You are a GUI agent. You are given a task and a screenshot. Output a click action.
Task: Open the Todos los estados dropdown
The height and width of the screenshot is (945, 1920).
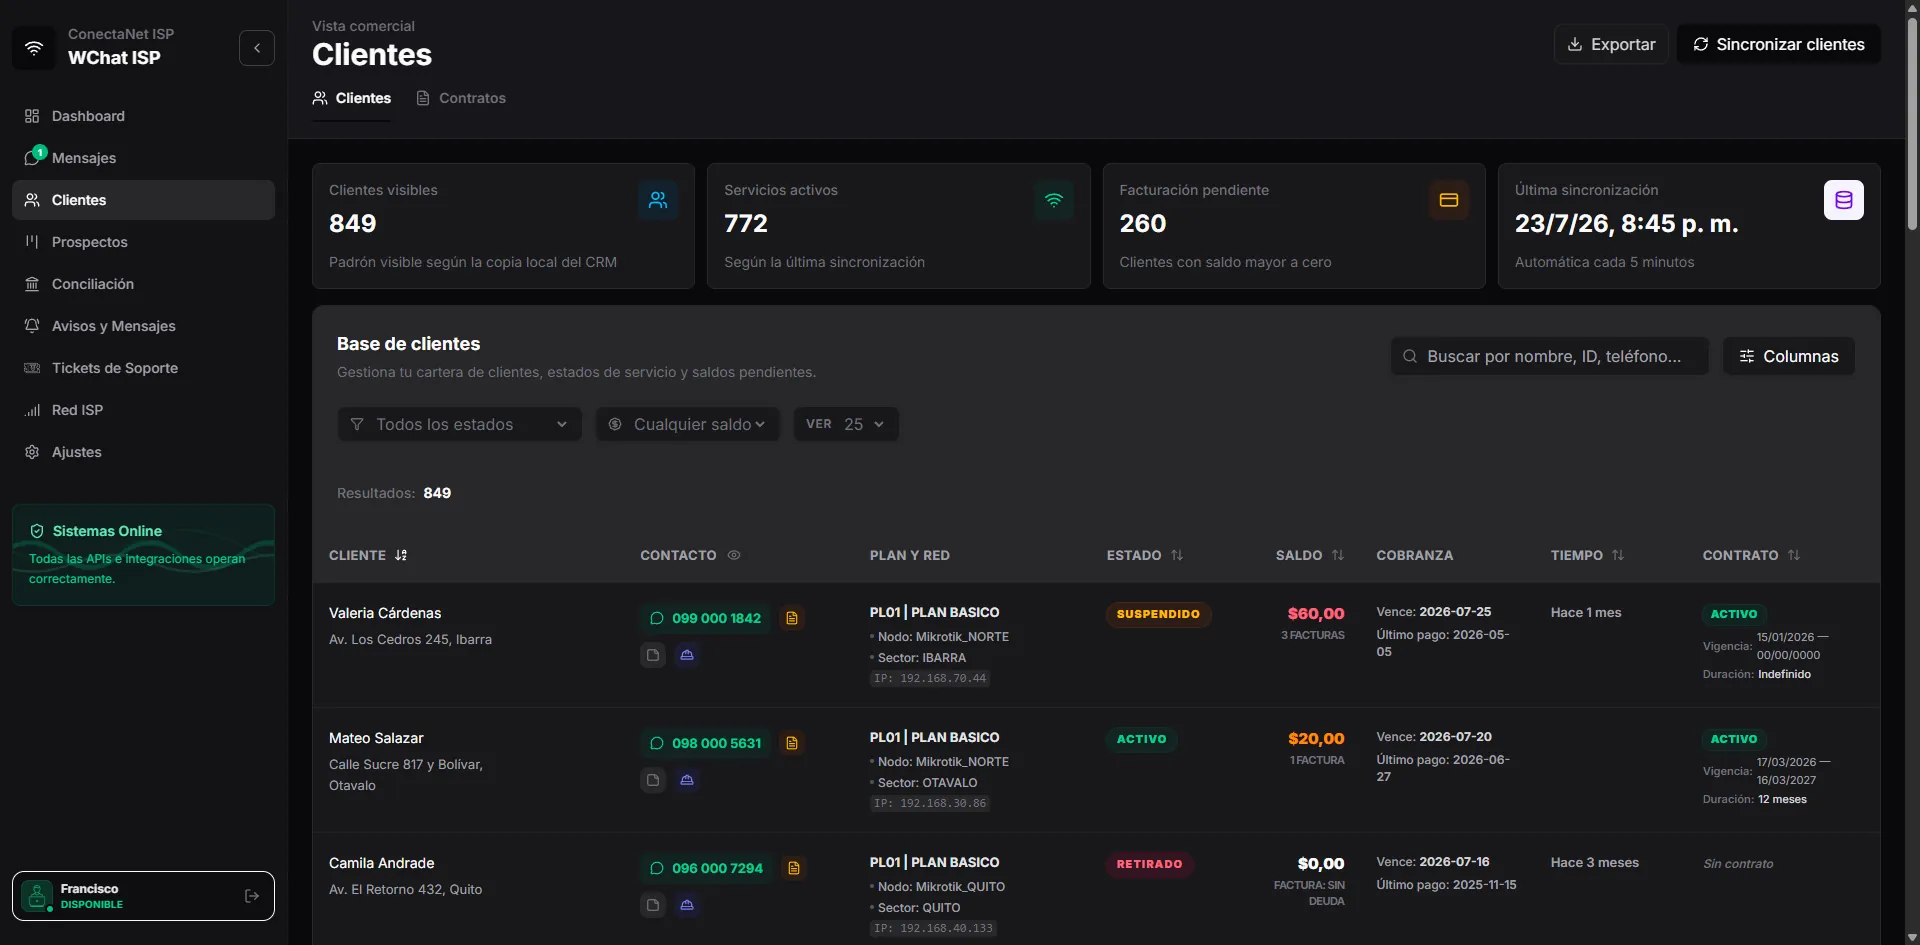(x=460, y=424)
